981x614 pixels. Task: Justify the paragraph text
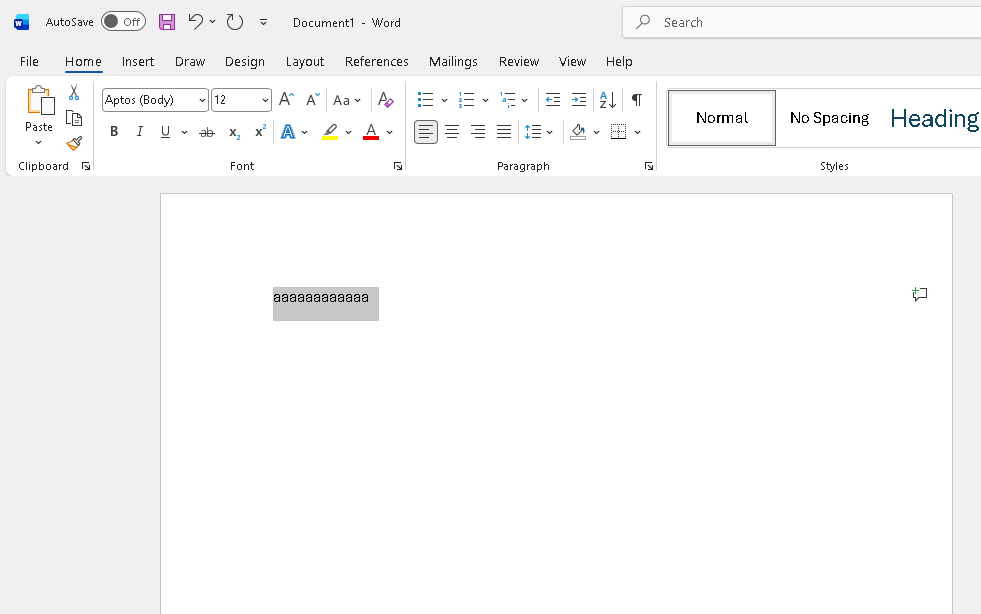coord(504,132)
